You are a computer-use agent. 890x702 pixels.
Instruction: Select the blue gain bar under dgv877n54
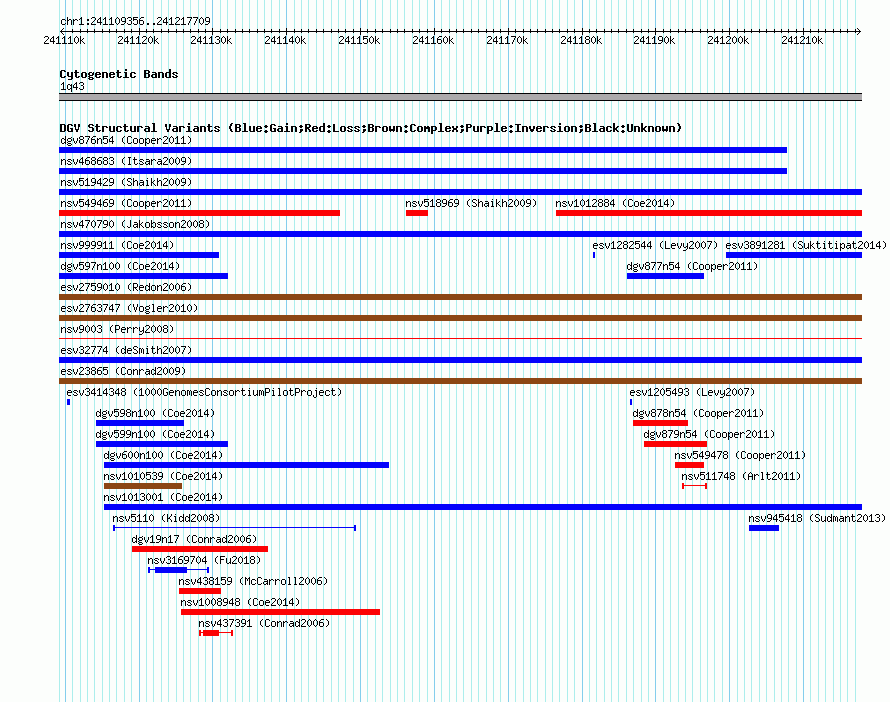click(665, 276)
